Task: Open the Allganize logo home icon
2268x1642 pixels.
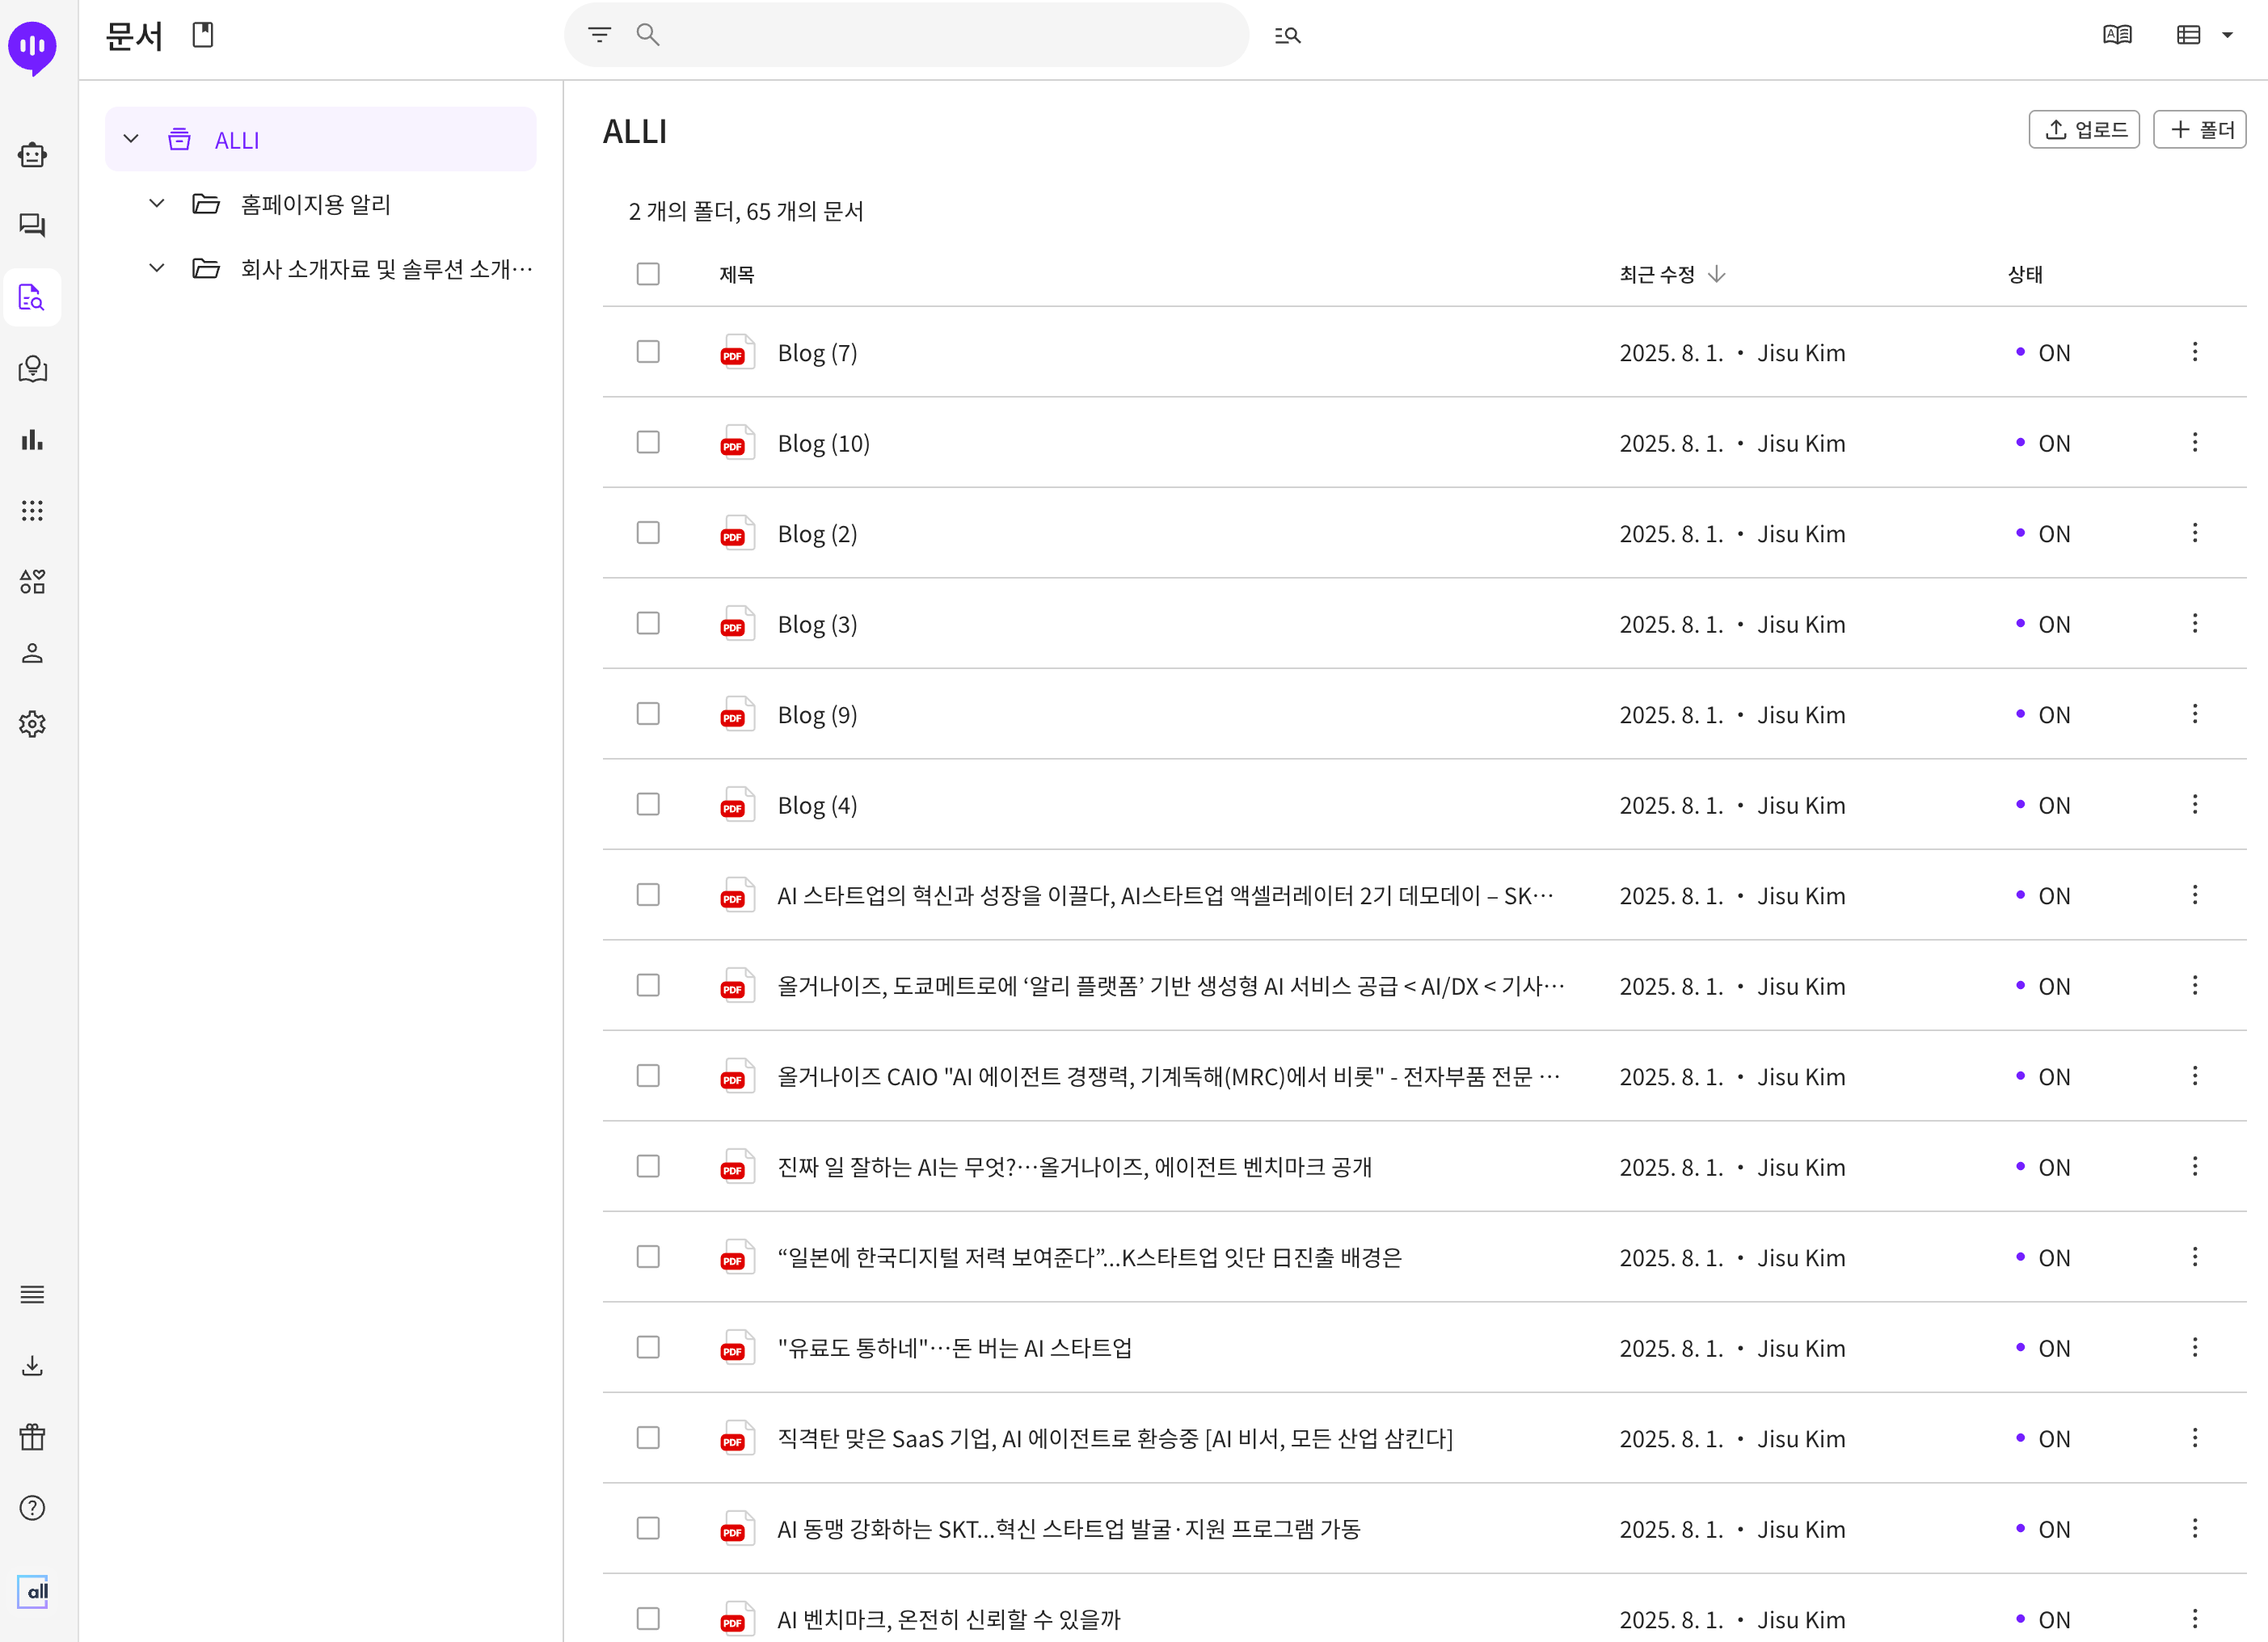Action: (x=32, y=46)
